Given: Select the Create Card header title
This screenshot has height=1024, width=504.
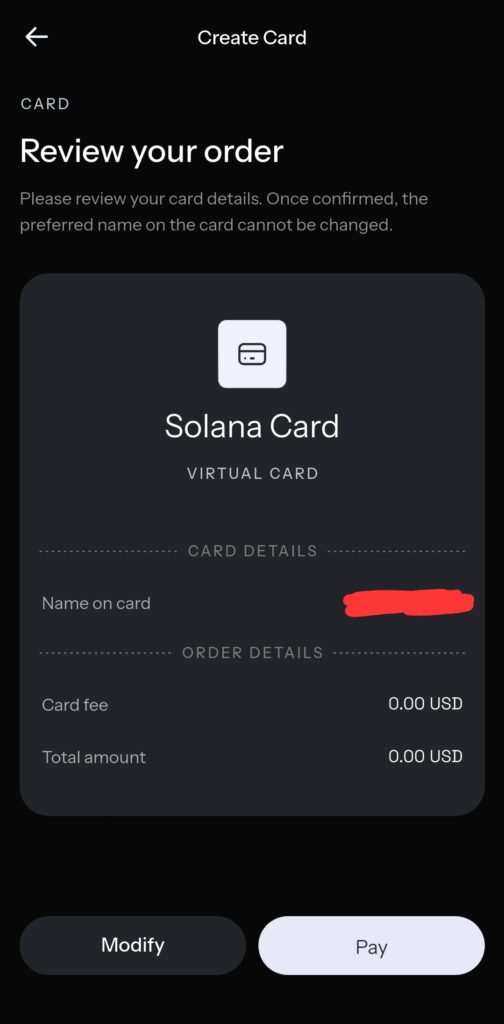Looking at the screenshot, I should pyautogui.click(x=252, y=38).
